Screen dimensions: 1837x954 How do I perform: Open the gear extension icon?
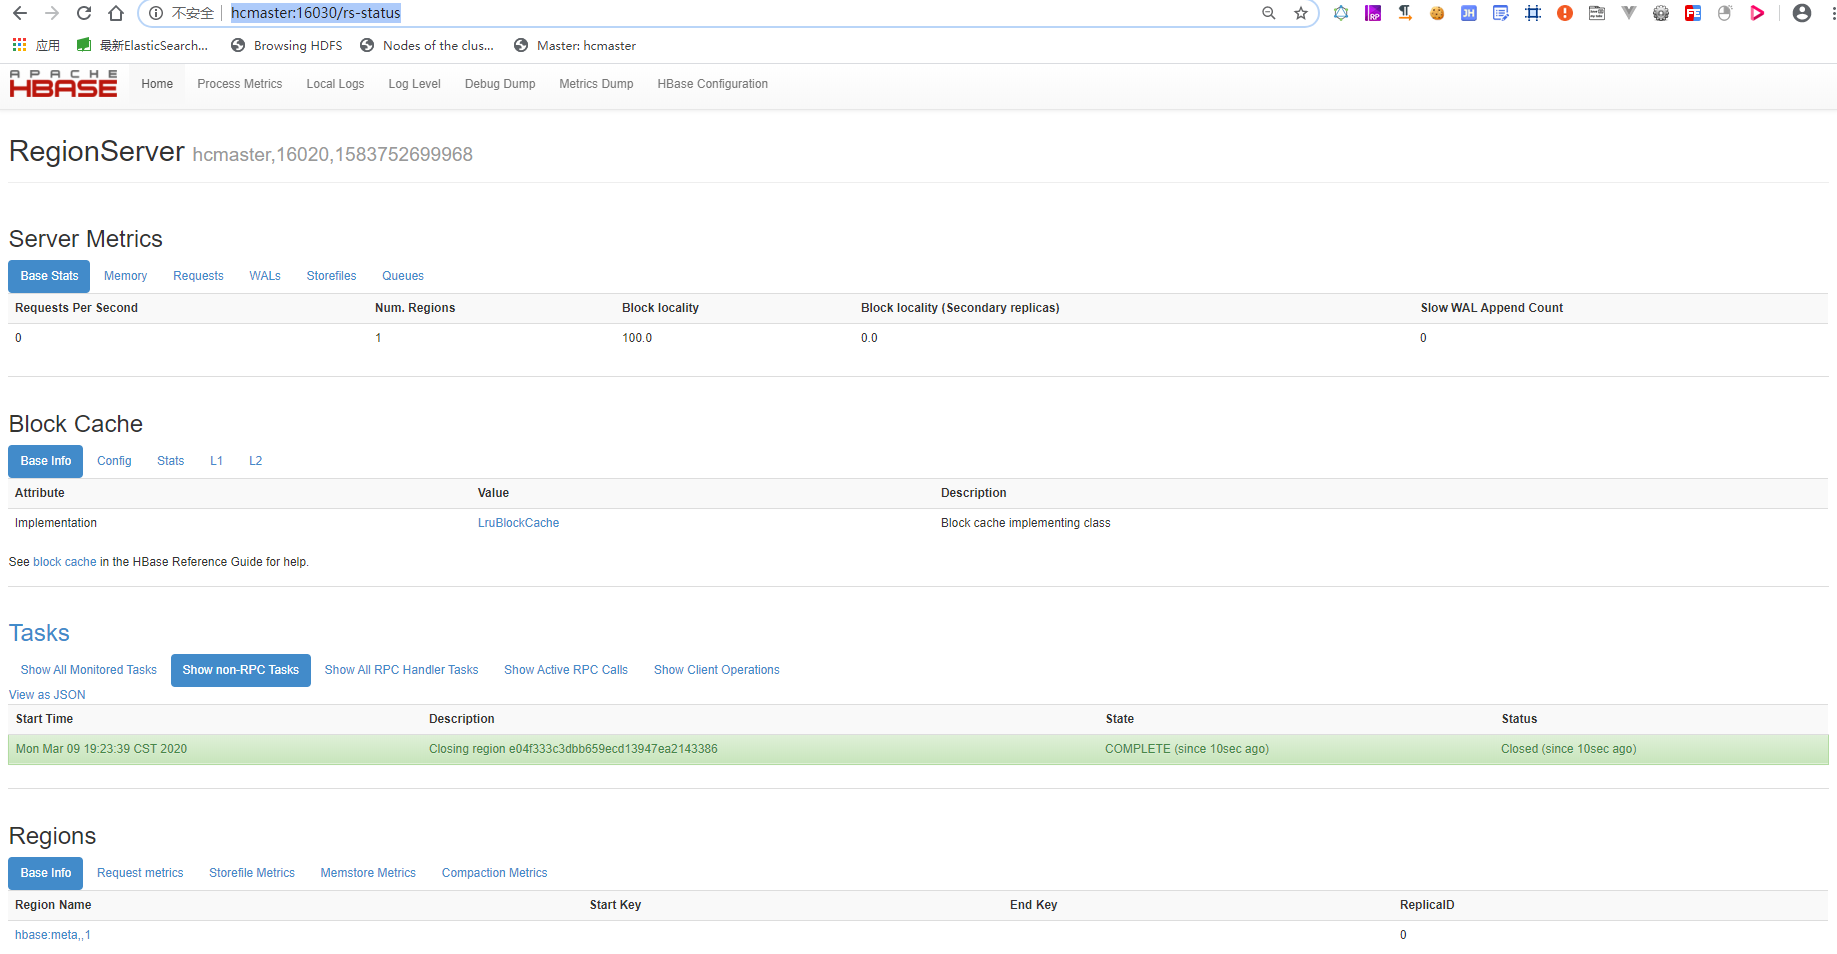coord(1661,13)
